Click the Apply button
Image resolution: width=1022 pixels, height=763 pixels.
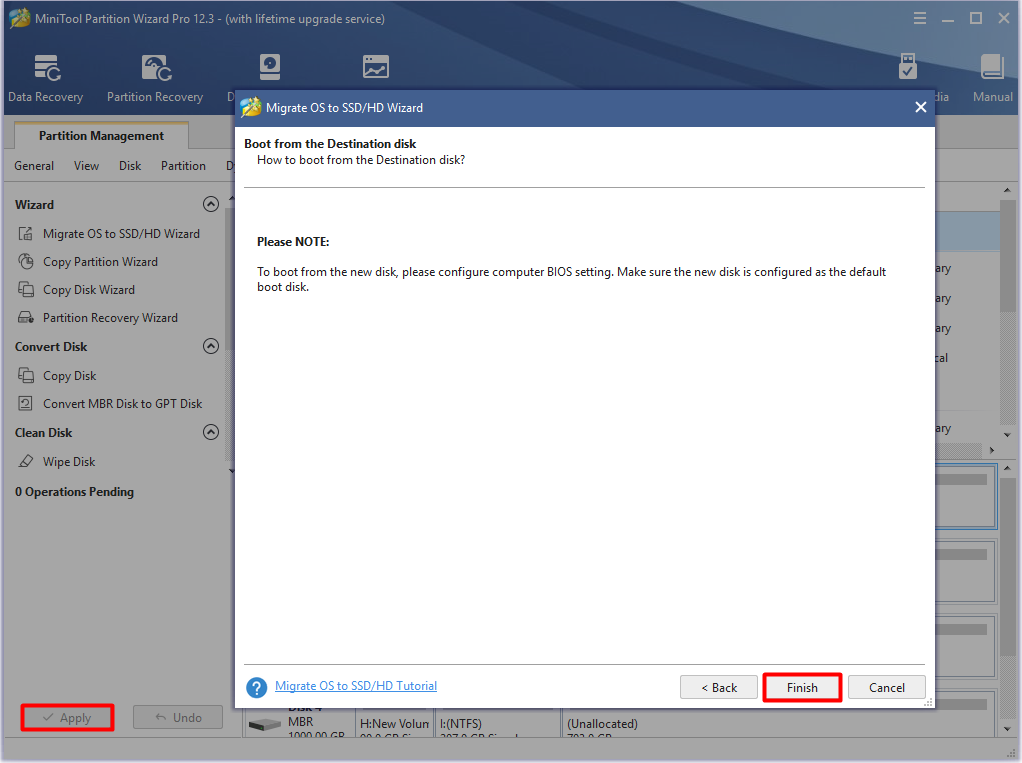click(x=67, y=717)
